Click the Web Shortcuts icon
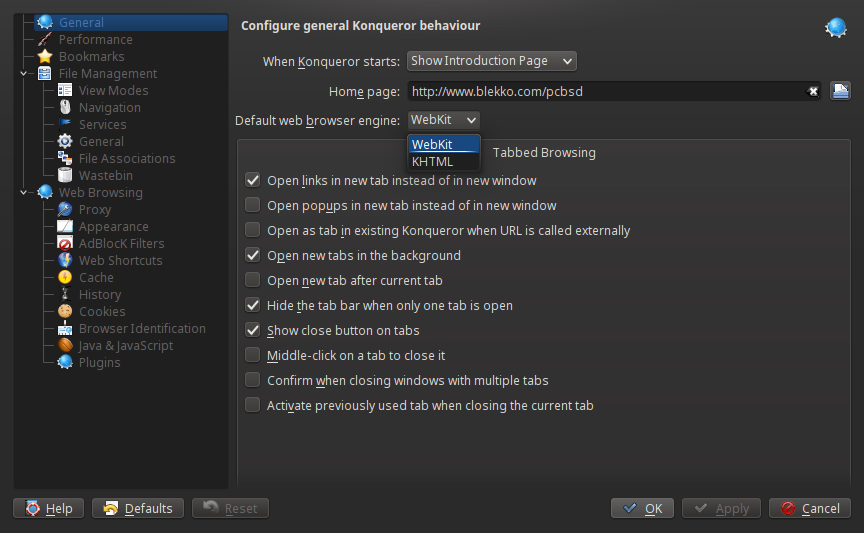864x533 pixels. click(x=65, y=261)
